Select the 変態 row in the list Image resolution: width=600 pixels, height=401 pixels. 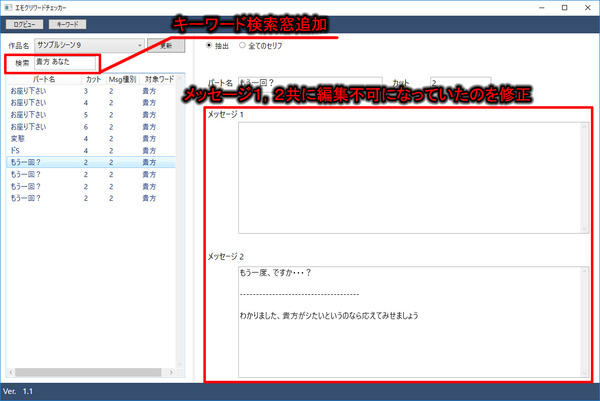click(91, 139)
